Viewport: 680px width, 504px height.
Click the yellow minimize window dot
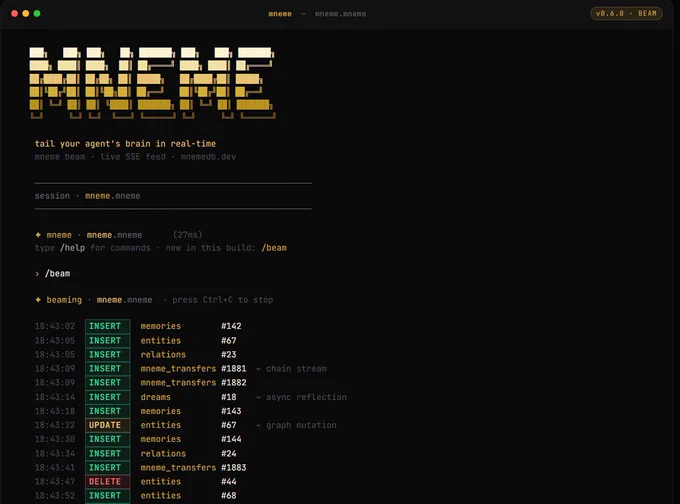point(26,13)
